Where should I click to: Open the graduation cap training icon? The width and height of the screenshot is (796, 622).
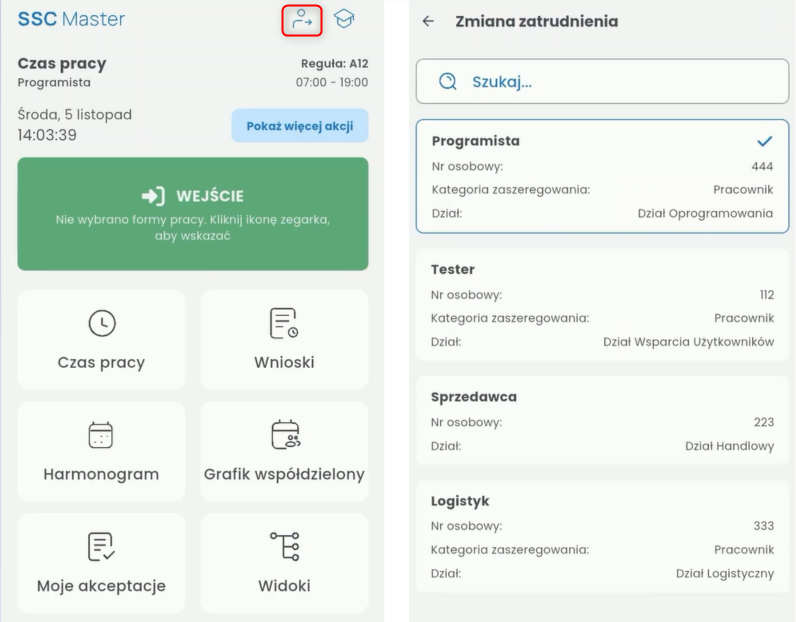[x=344, y=19]
